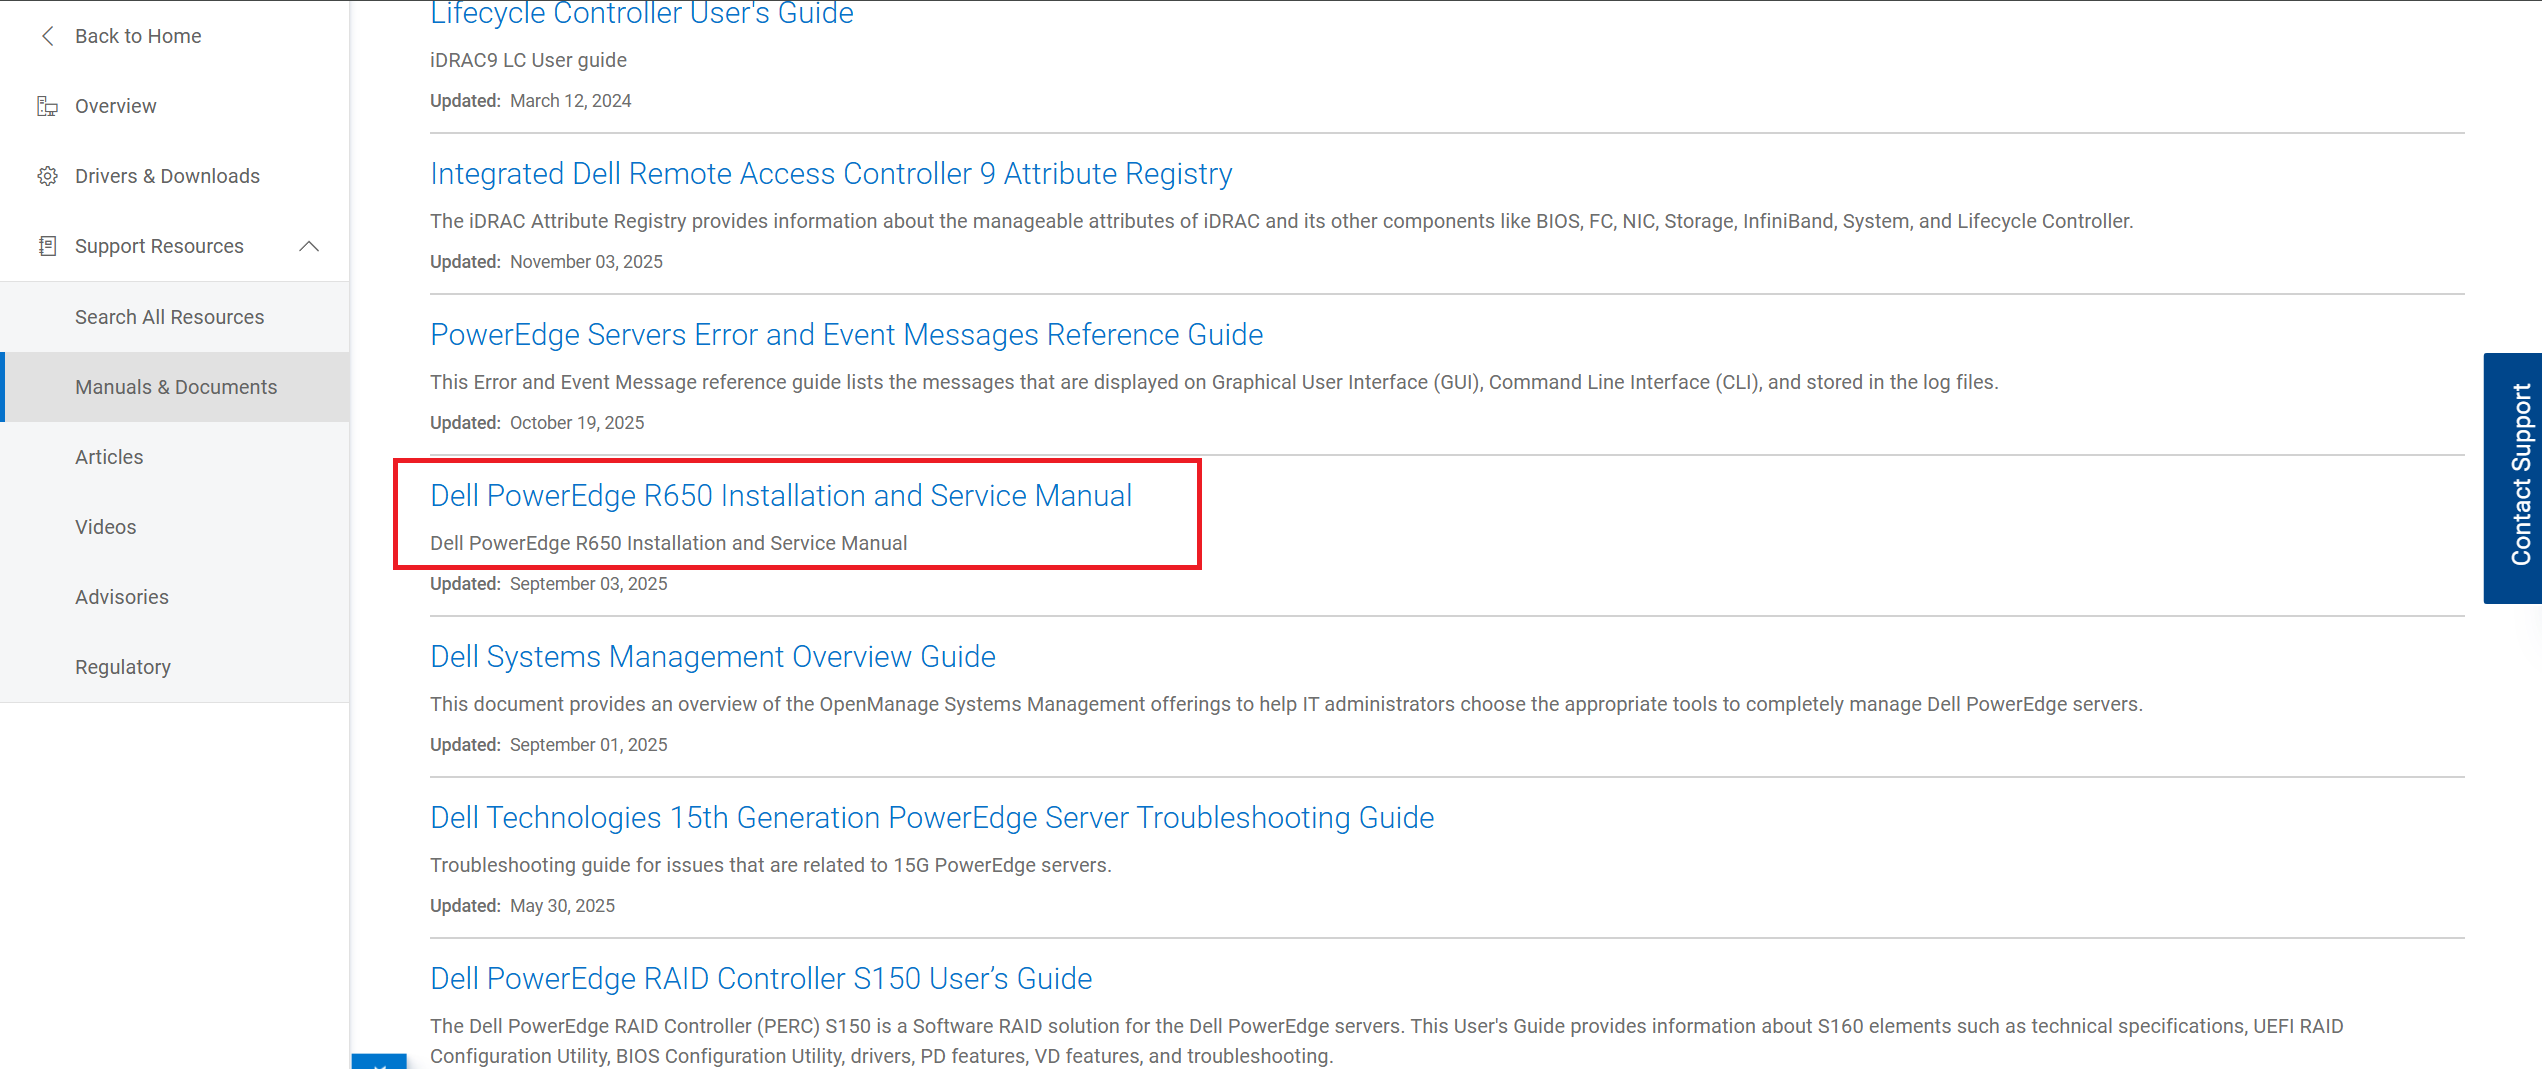
Task: Open Search All Resources
Action: 169,316
